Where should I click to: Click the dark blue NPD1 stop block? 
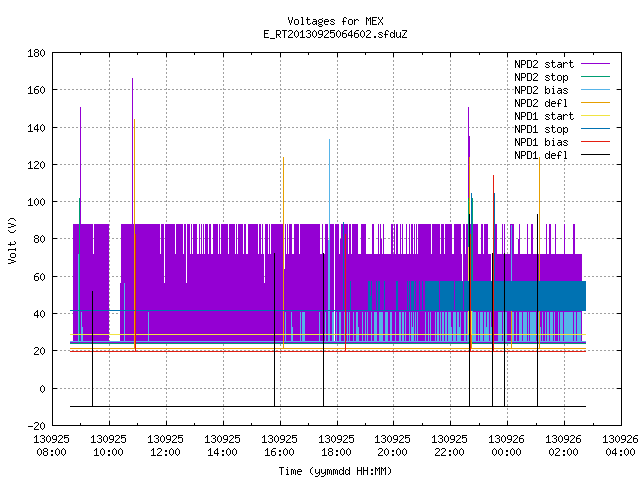tap(505, 296)
